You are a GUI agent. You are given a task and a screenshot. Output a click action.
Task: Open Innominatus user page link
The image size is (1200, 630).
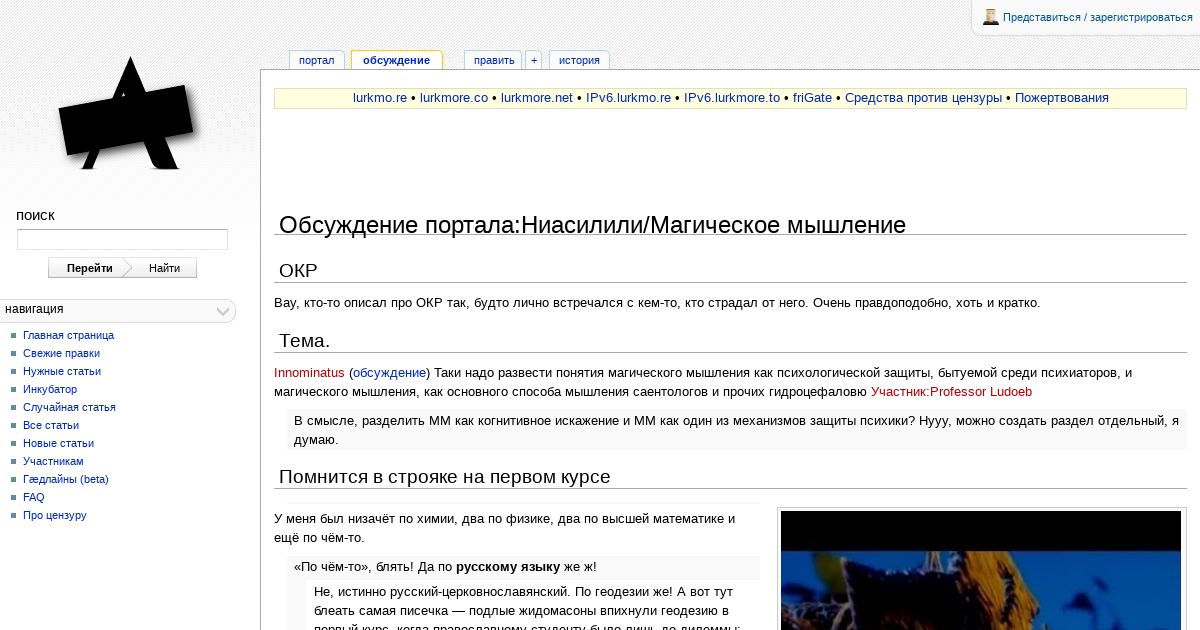click(309, 373)
